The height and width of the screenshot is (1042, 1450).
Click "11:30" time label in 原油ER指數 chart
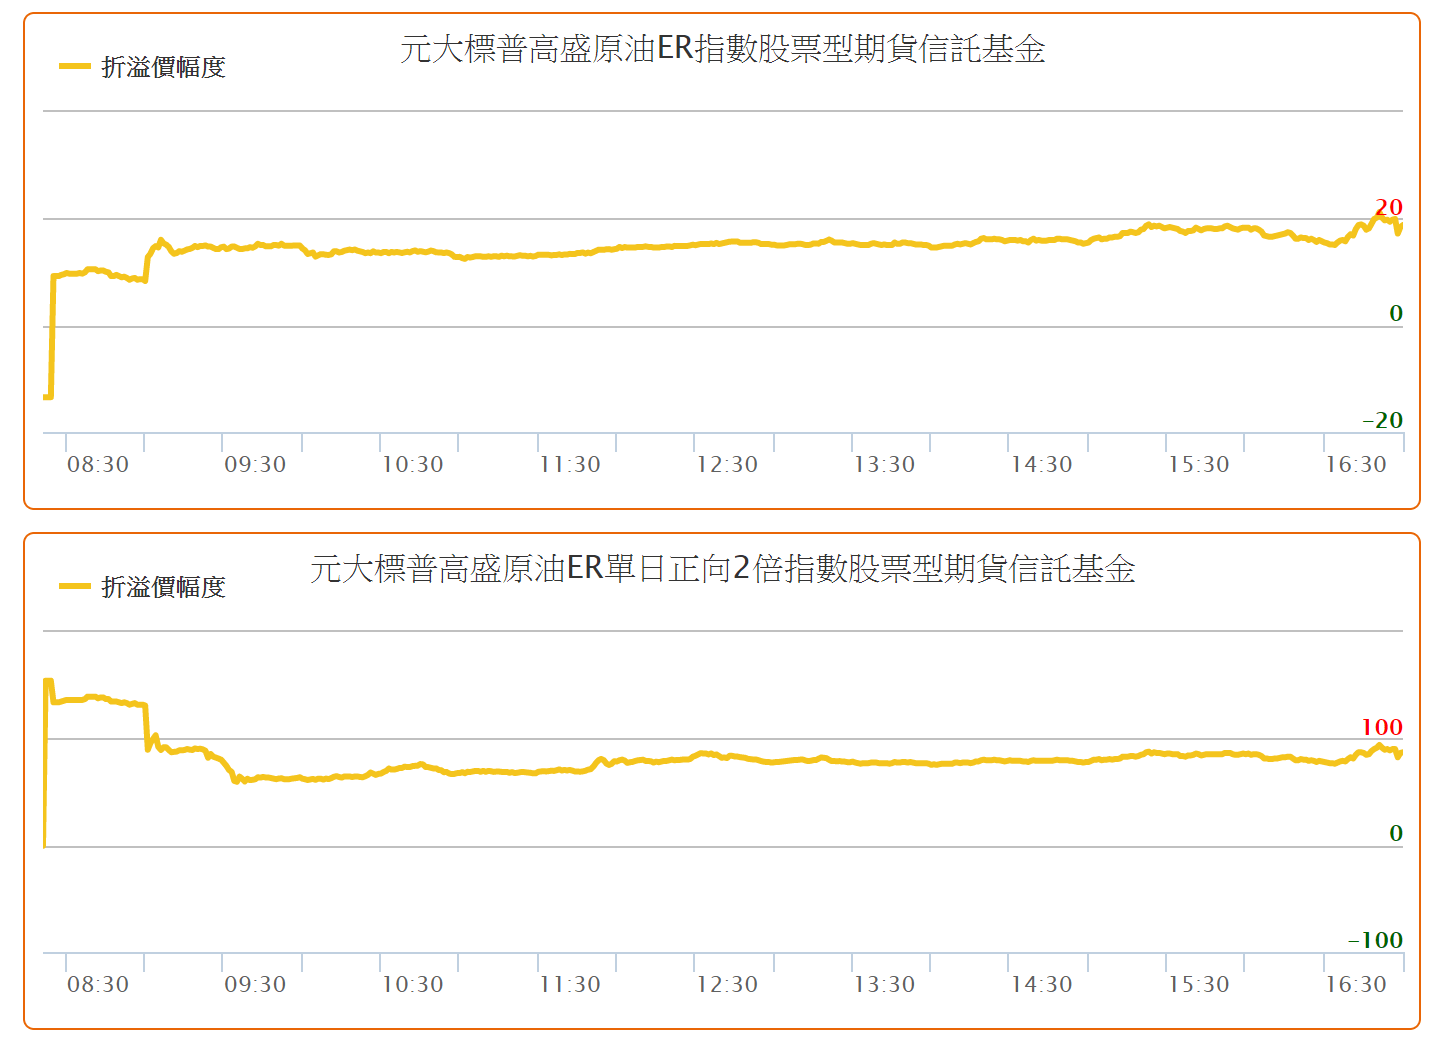tap(570, 464)
